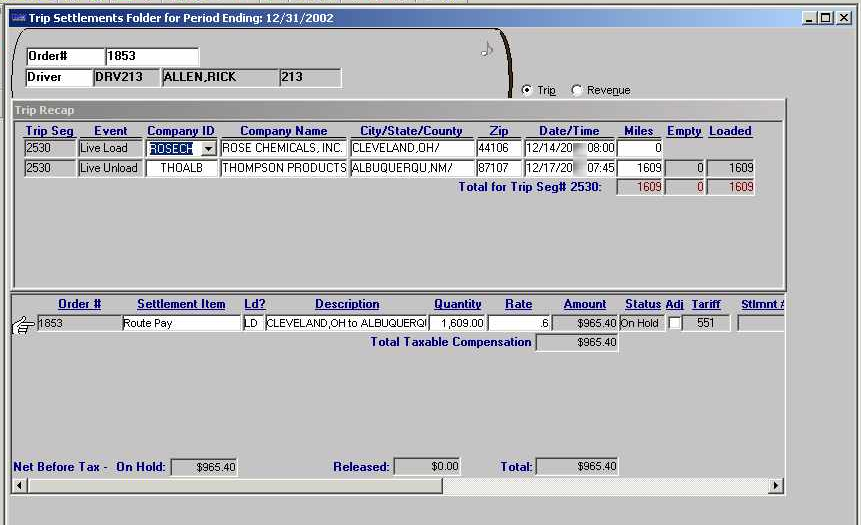Click the Loaded column header
The width and height of the screenshot is (861, 525).
(x=730, y=131)
